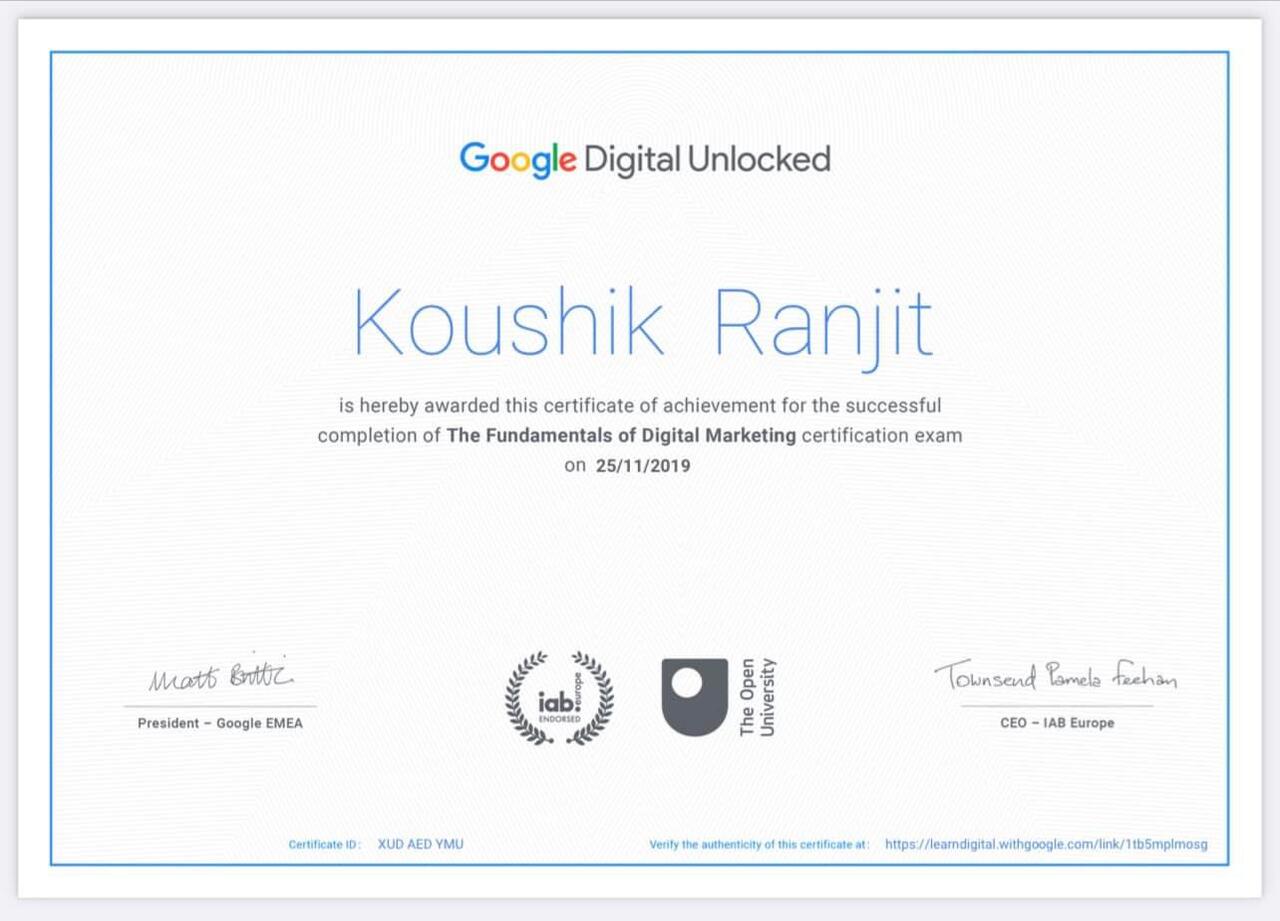This screenshot has height=921, width=1280.
Task: Click the completion date 25/11/2019
Action: click(x=643, y=465)
